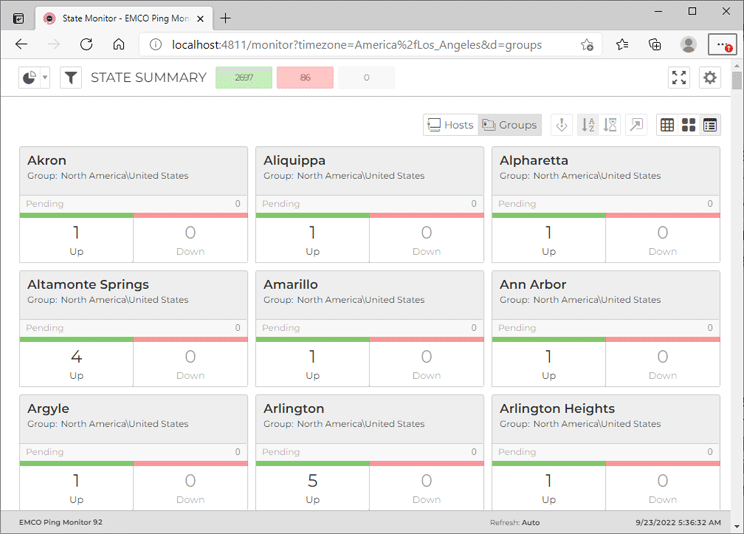Click the red 86 down-state summary box
Screen dimensions: 744x534
point(305,78)
